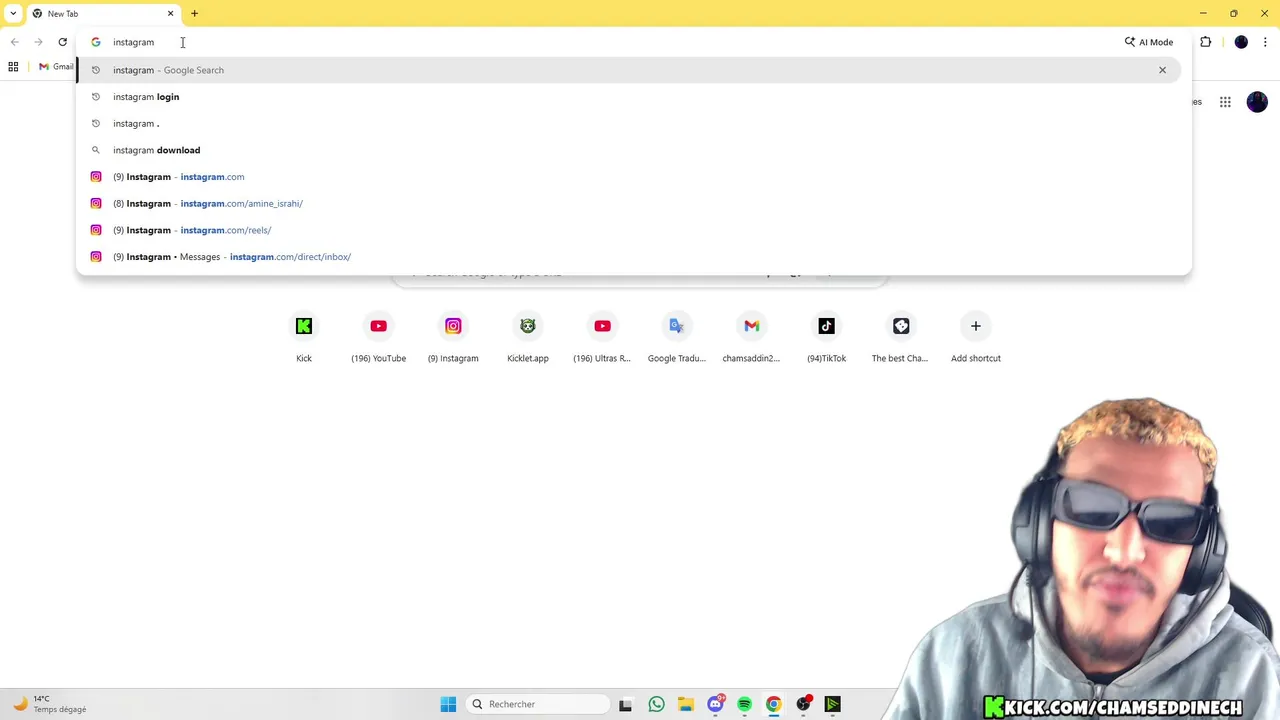Open the chamsaddin2... Gmail shortcut tile
1280x720 pixels.
pos(751,338)
